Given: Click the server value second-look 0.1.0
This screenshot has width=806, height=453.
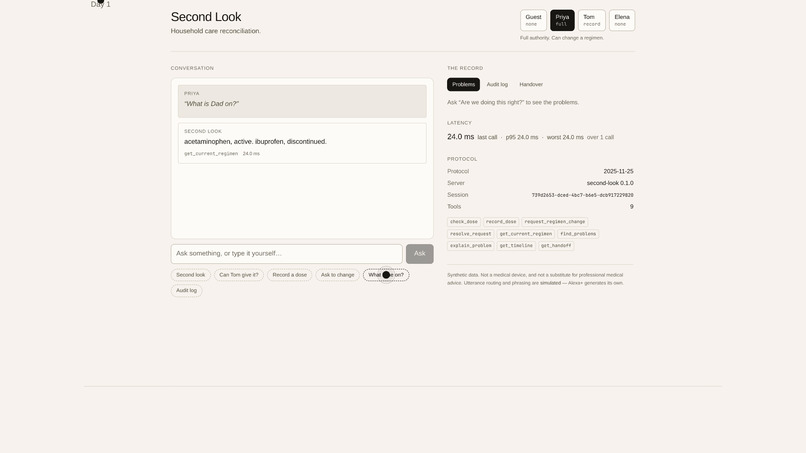Looking at the screenshot, I should pos(610,183).
